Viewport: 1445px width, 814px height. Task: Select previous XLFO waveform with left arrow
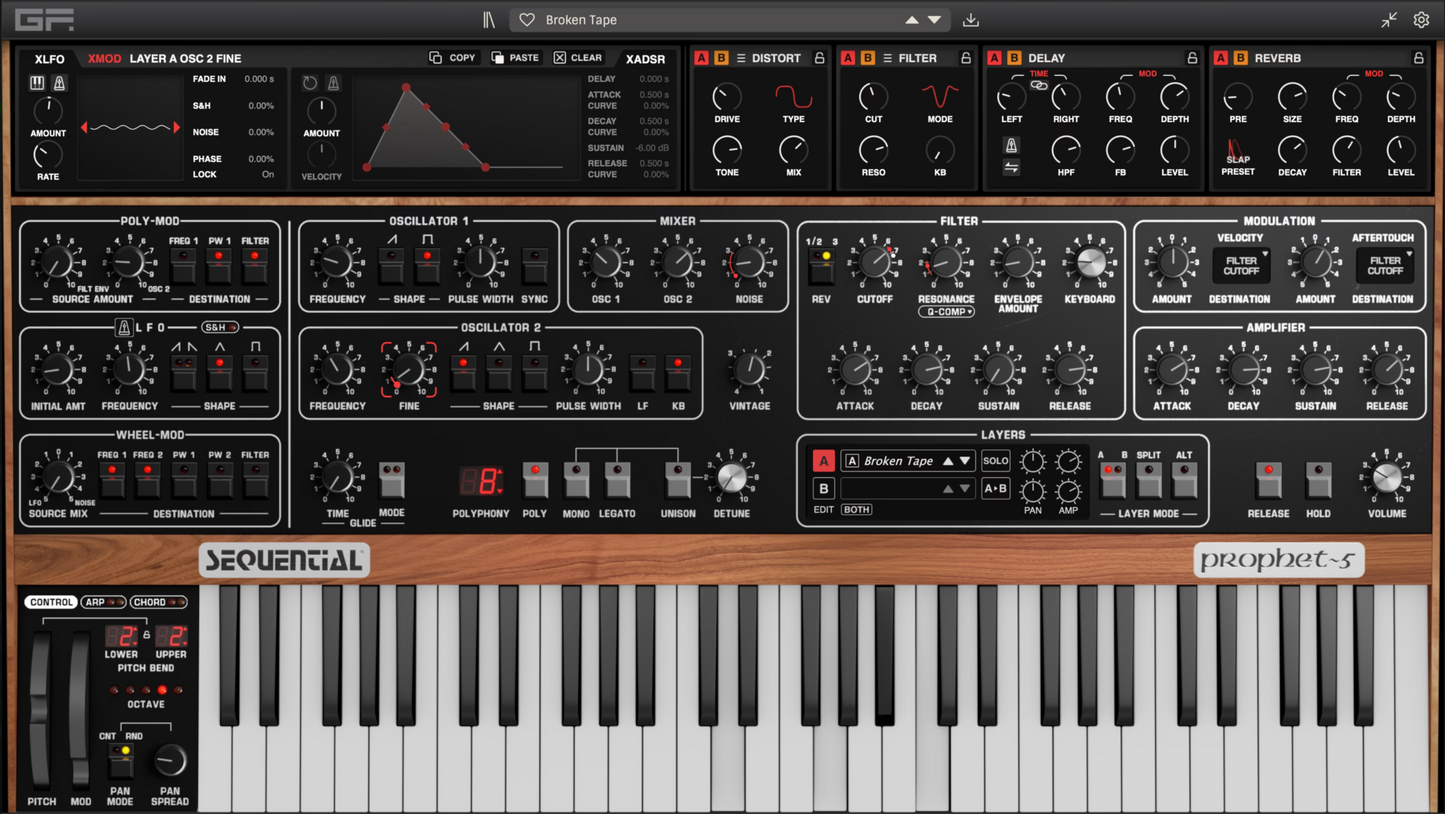point(84,127)
